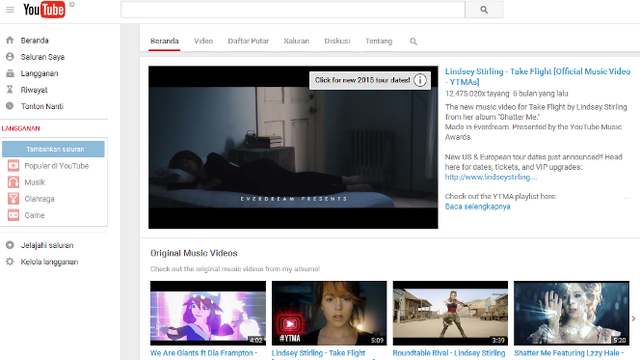
Task: Click next arrow in video shelf
Action: pos(633,319)
